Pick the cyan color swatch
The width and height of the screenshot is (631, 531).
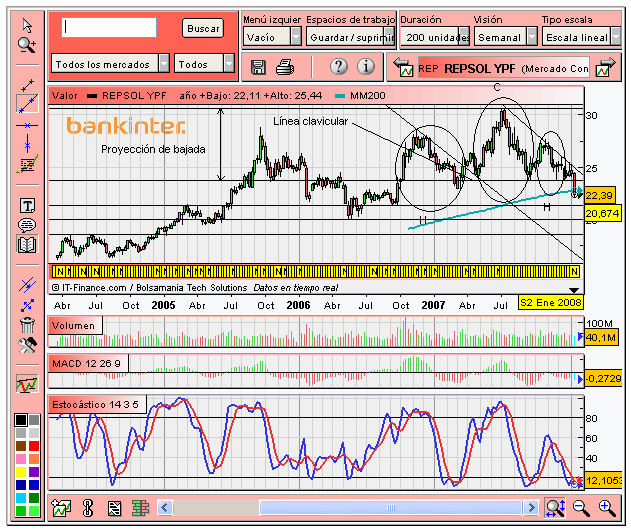coord(21,498)
